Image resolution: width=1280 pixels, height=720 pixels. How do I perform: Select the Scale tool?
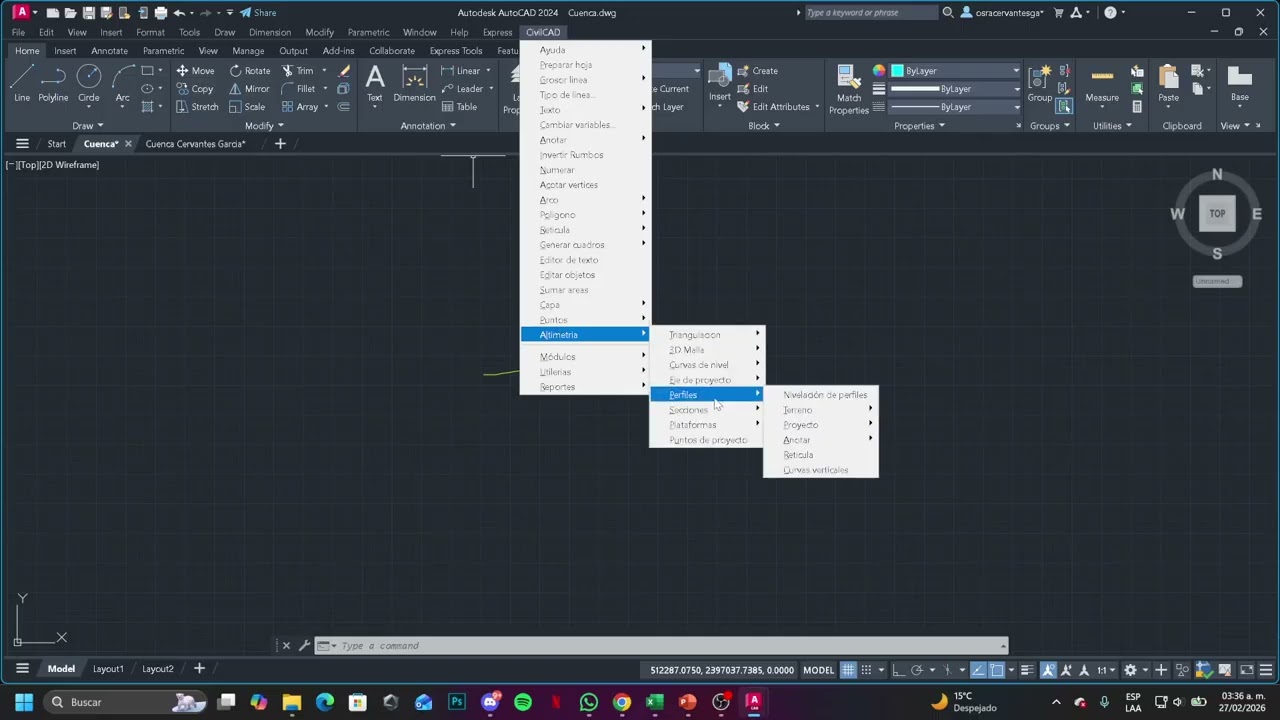(x=247, y=107)
